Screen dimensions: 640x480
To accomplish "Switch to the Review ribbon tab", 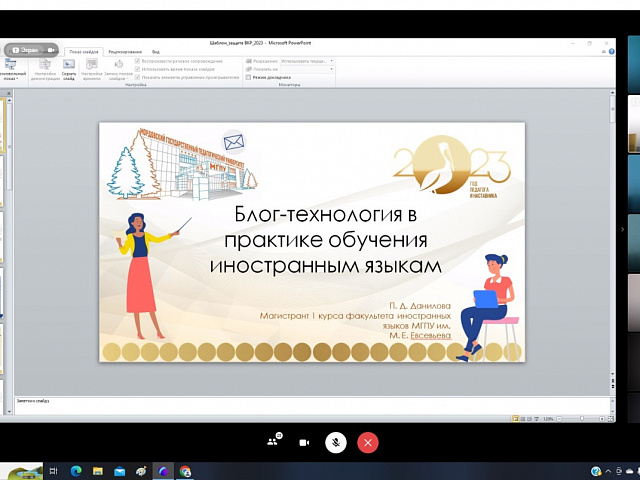I will pos(124,51).
